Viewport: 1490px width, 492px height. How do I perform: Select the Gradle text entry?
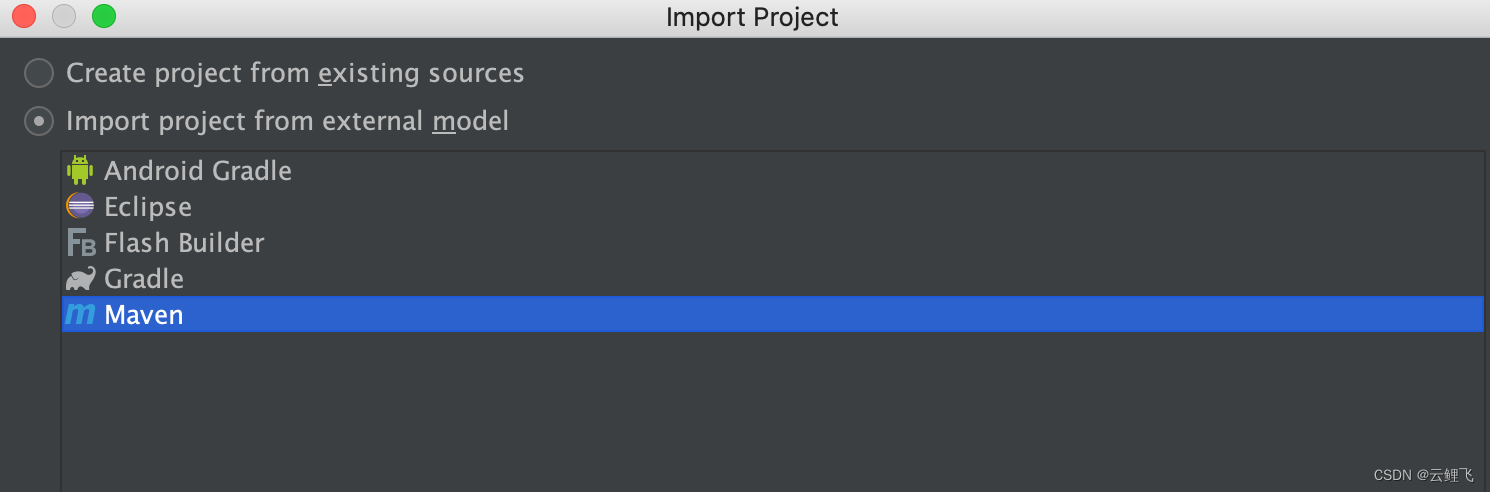[x=144, y=279]
